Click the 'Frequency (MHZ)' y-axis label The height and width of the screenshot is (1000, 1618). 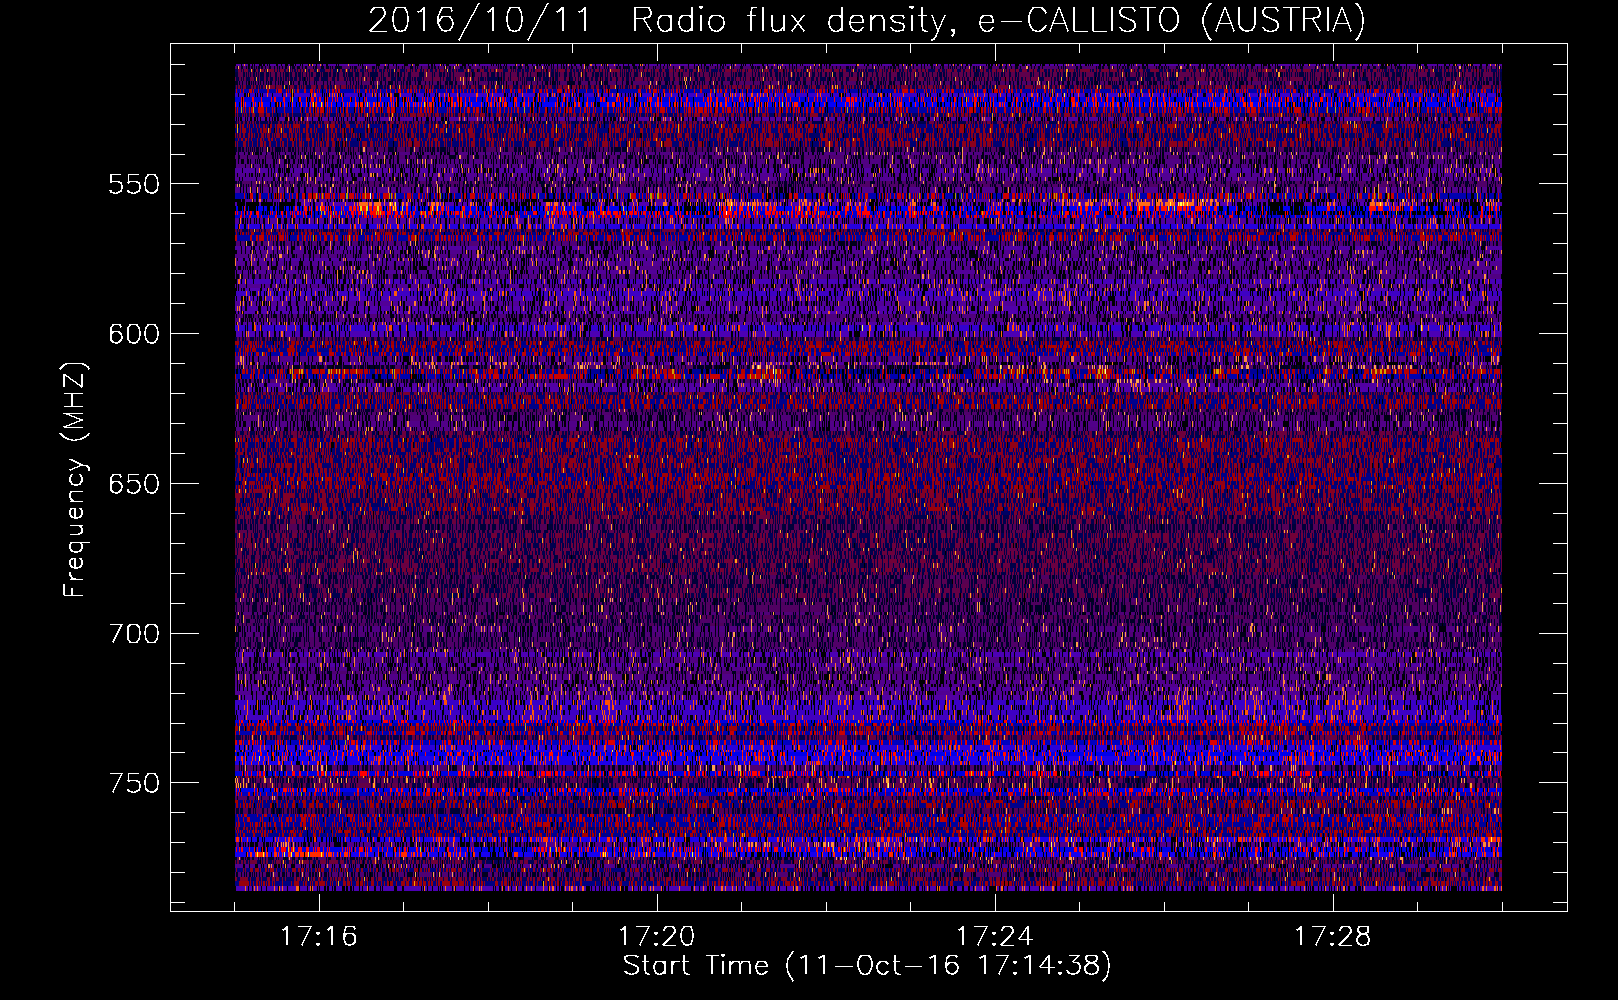click(x=75, y=480)
